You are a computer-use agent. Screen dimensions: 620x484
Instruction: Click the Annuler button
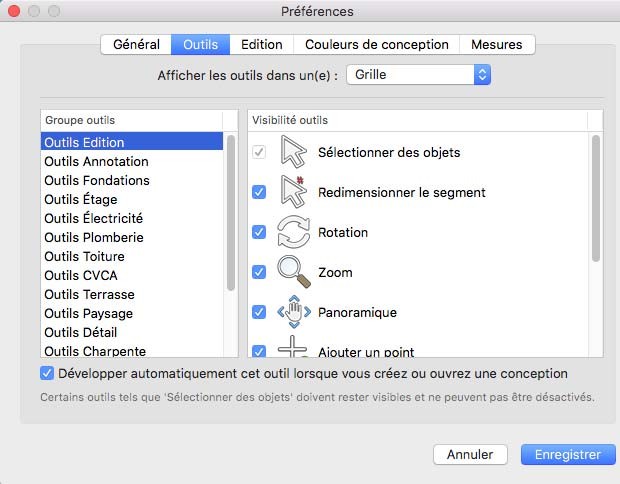pyautogui.click(x=470, y=454)
